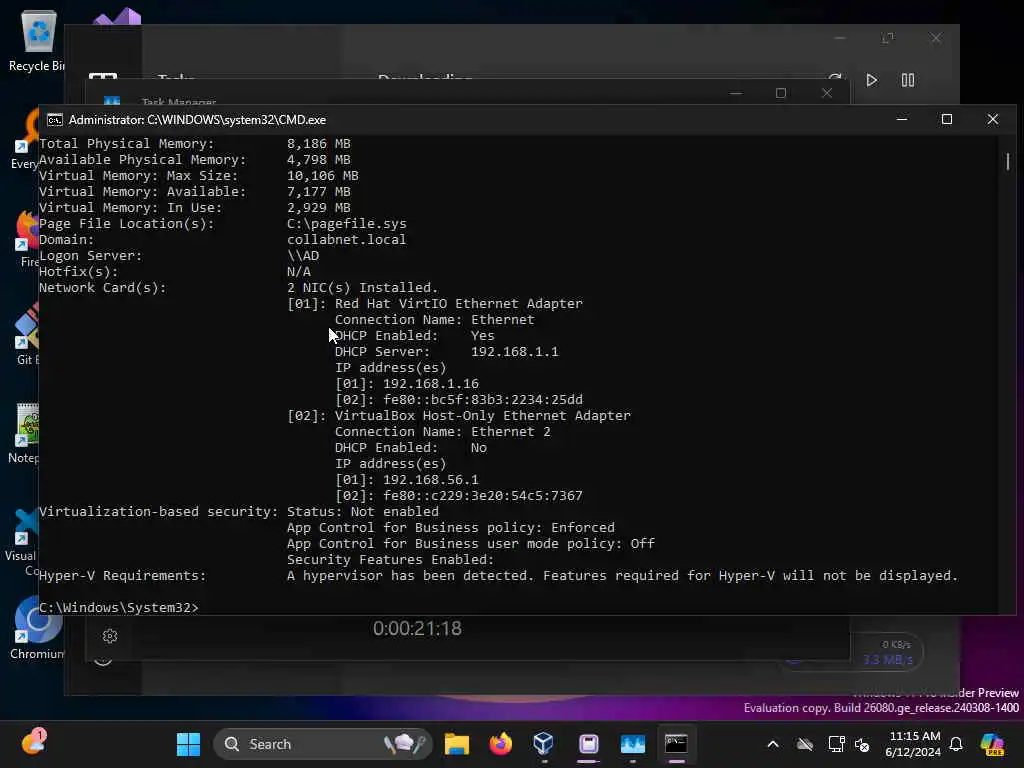This screenshot has width=1024, height=768.
Task: Click the network display tray icon
Action: (835, 744)
